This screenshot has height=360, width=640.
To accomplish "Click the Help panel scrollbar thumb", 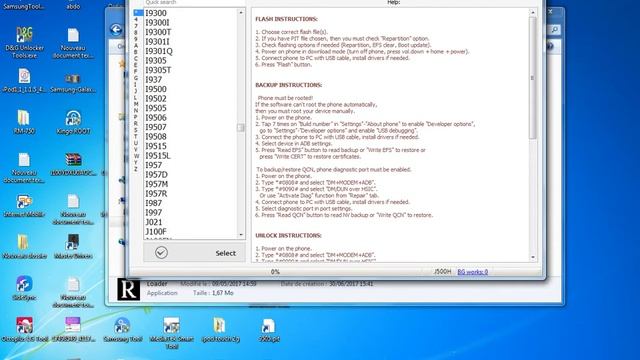I will point(533,78).
